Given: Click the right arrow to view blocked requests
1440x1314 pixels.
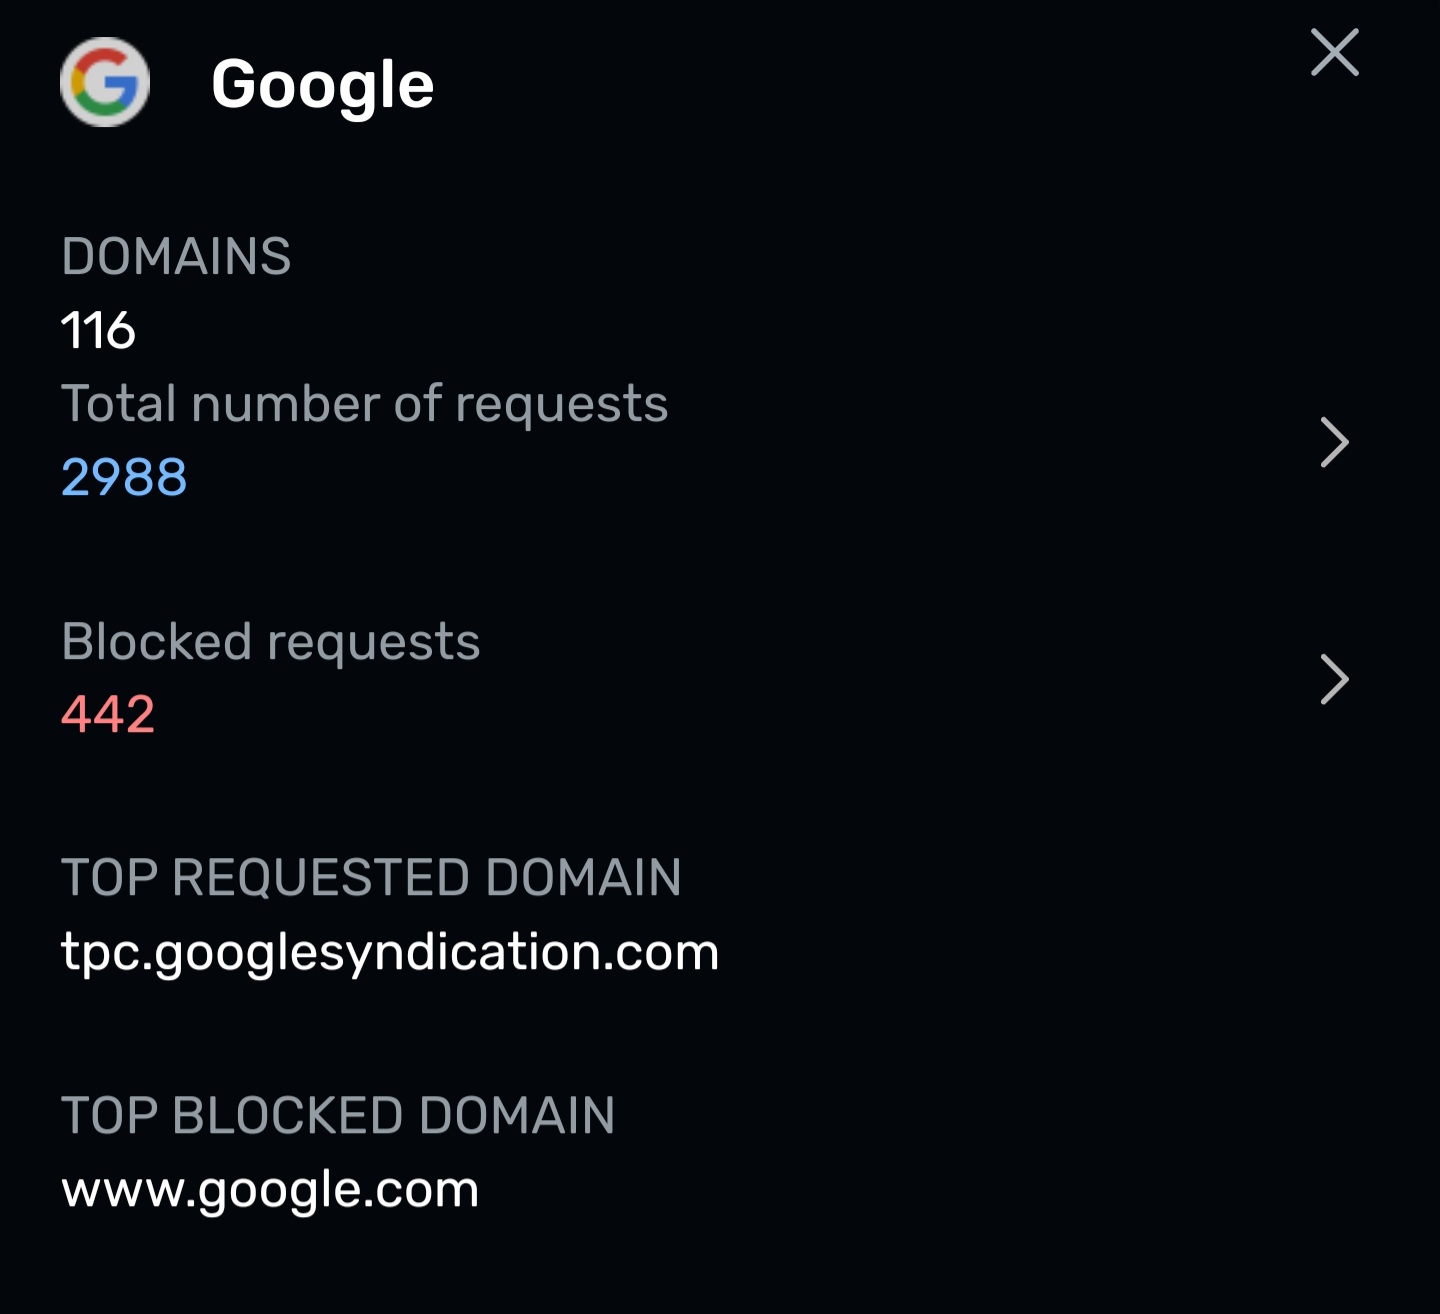Looking at the screenshot, I should click(1334, 679).
